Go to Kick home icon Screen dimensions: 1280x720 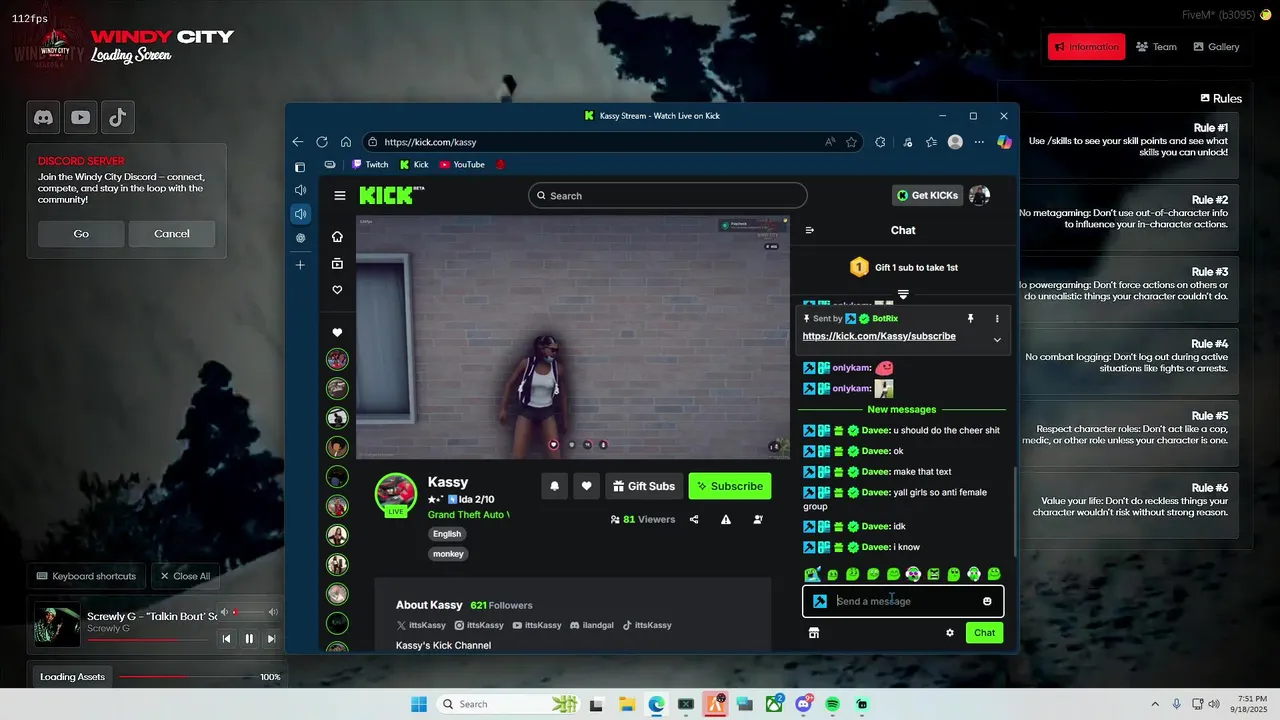pyautogui.click(x=337, y=237)
